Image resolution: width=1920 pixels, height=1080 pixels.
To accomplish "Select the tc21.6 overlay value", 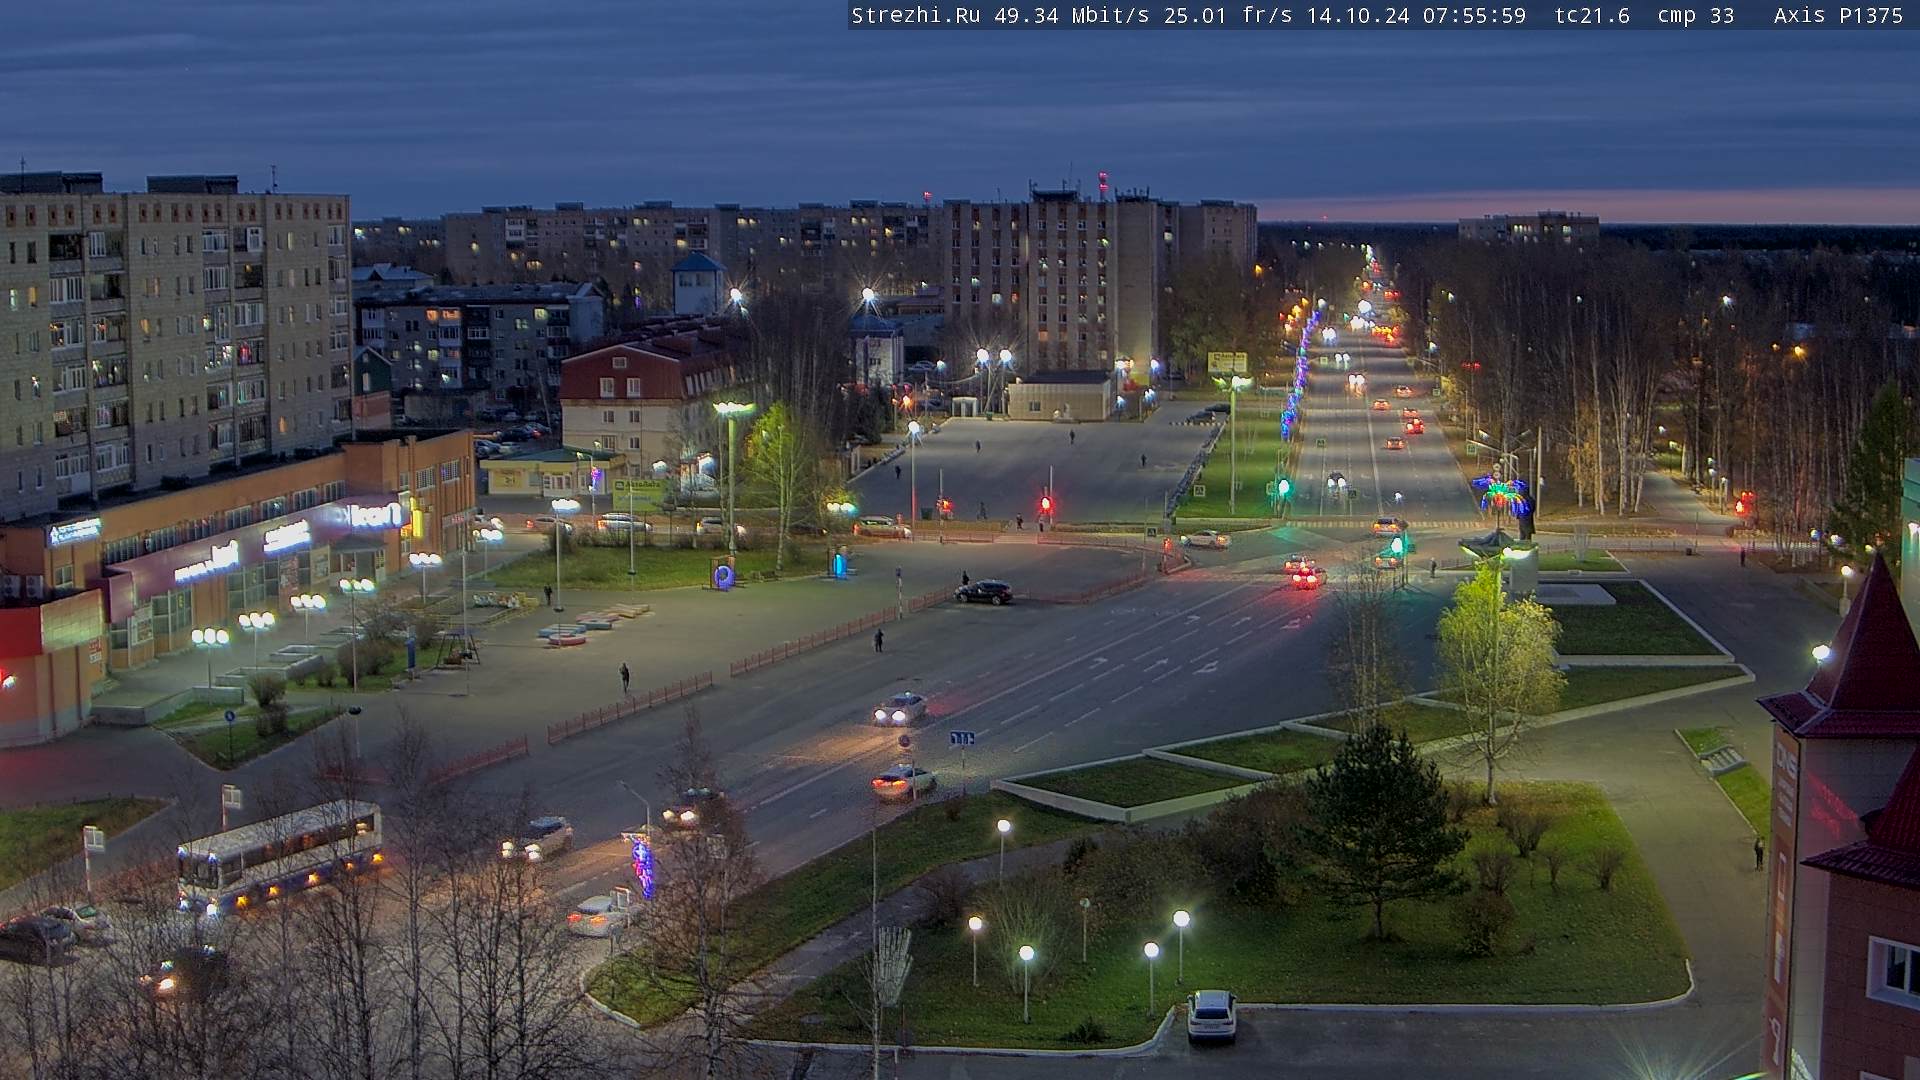I will click(1592, 15).
